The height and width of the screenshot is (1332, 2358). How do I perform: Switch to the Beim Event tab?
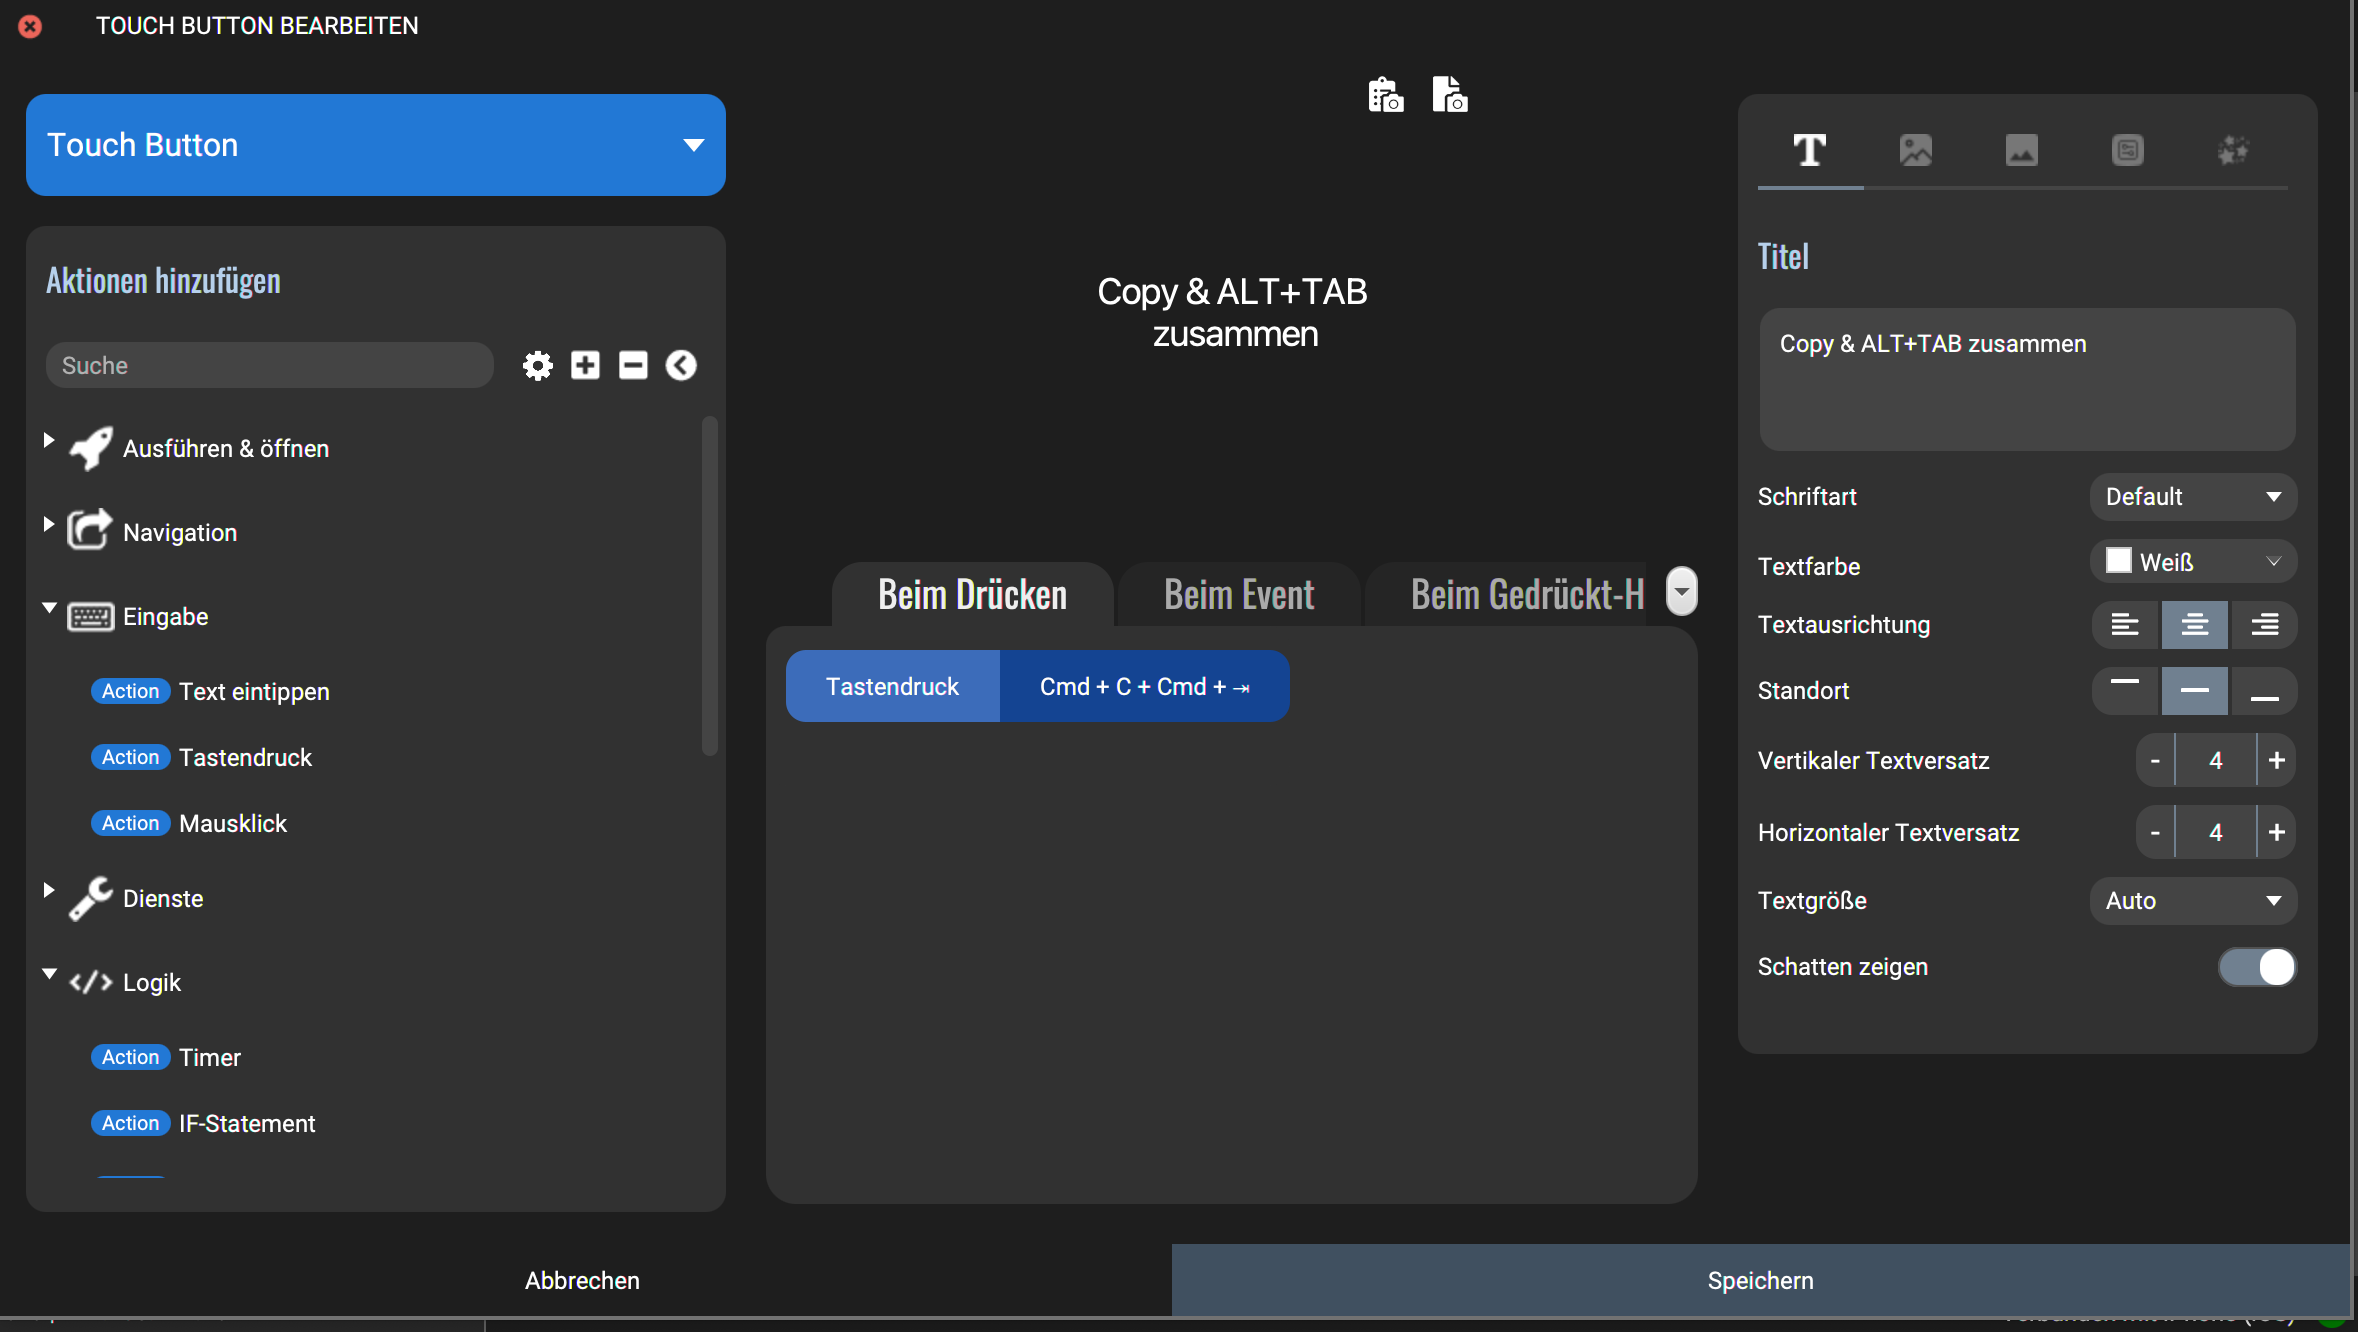pos(1238,595)
